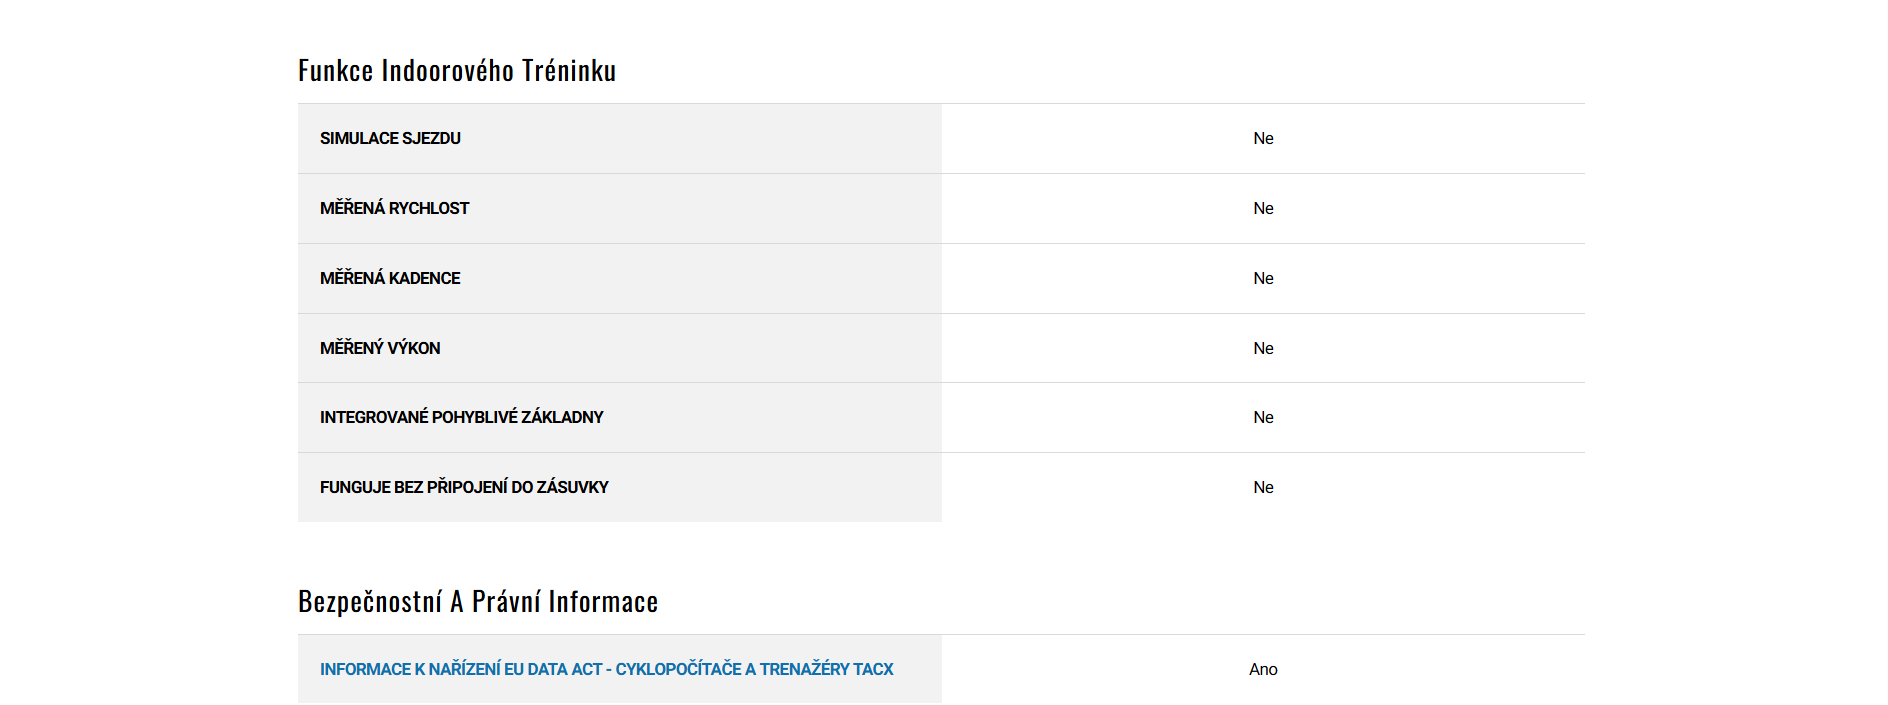The width and height of the screenshot is (1888, 705).
Task: Click the word 'Informace' in the second heading
Action: [603, 602]
